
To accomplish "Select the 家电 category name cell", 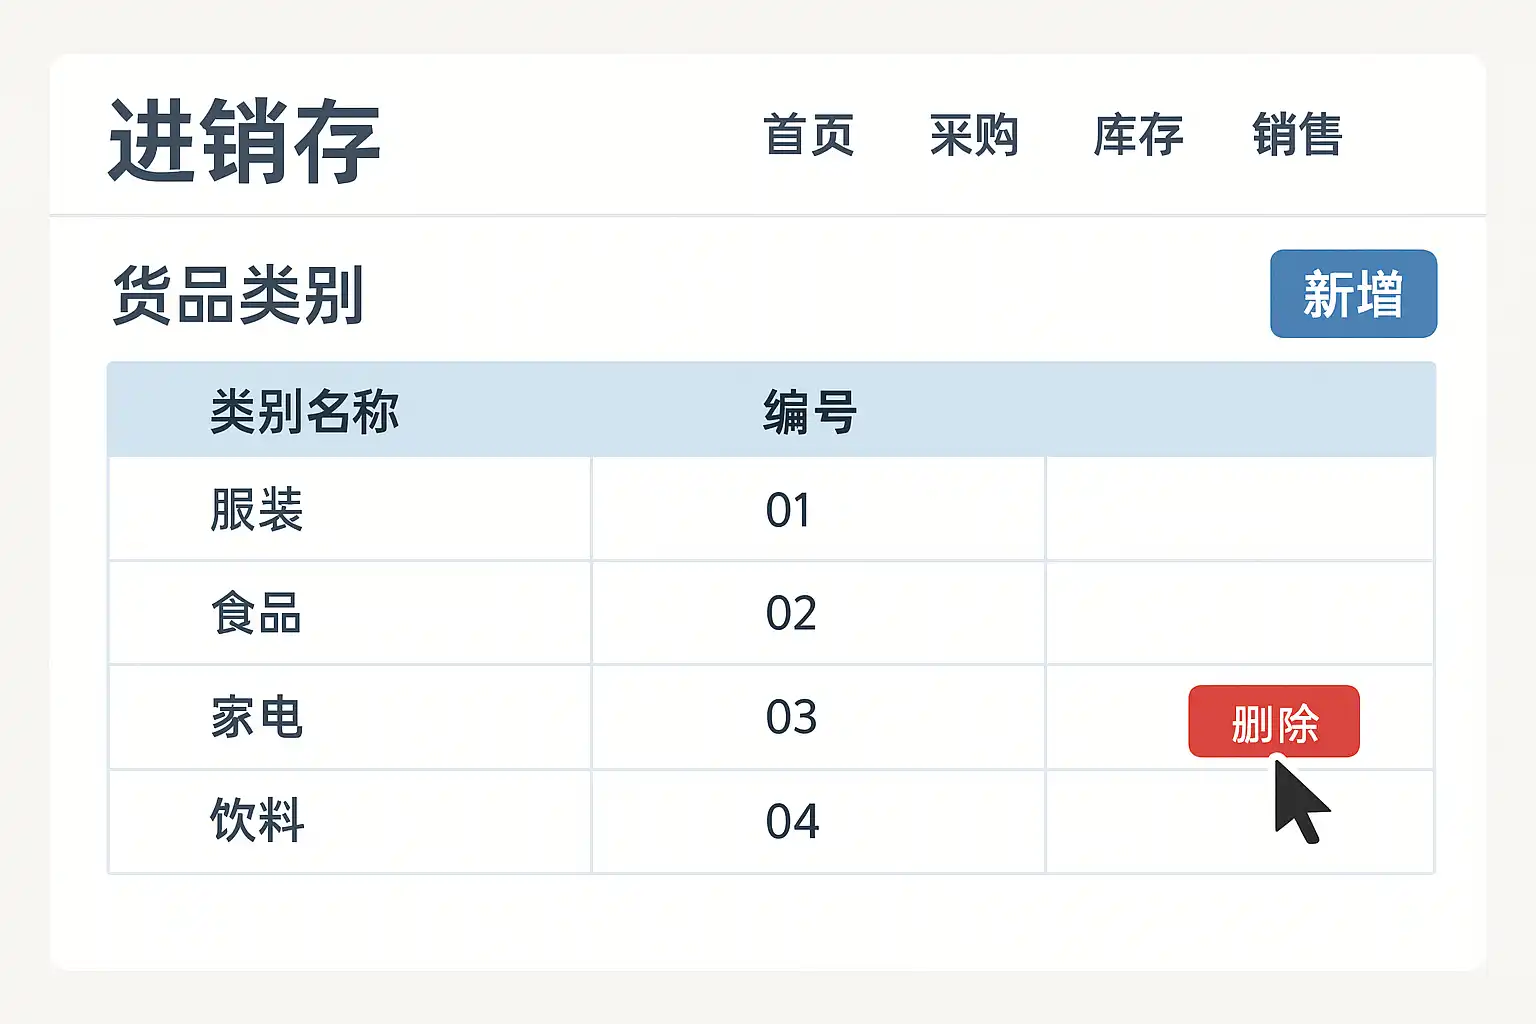I will tap(257, 717).
